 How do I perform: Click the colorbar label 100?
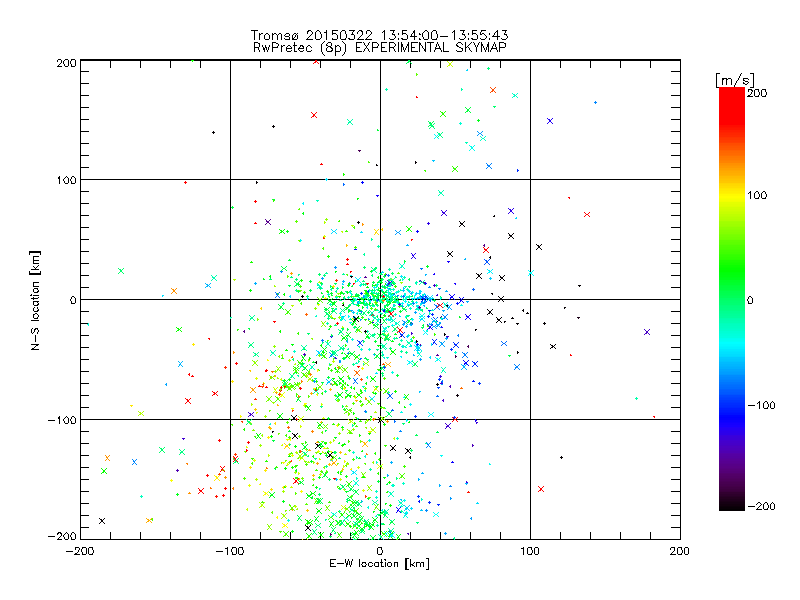click(757, 195)
